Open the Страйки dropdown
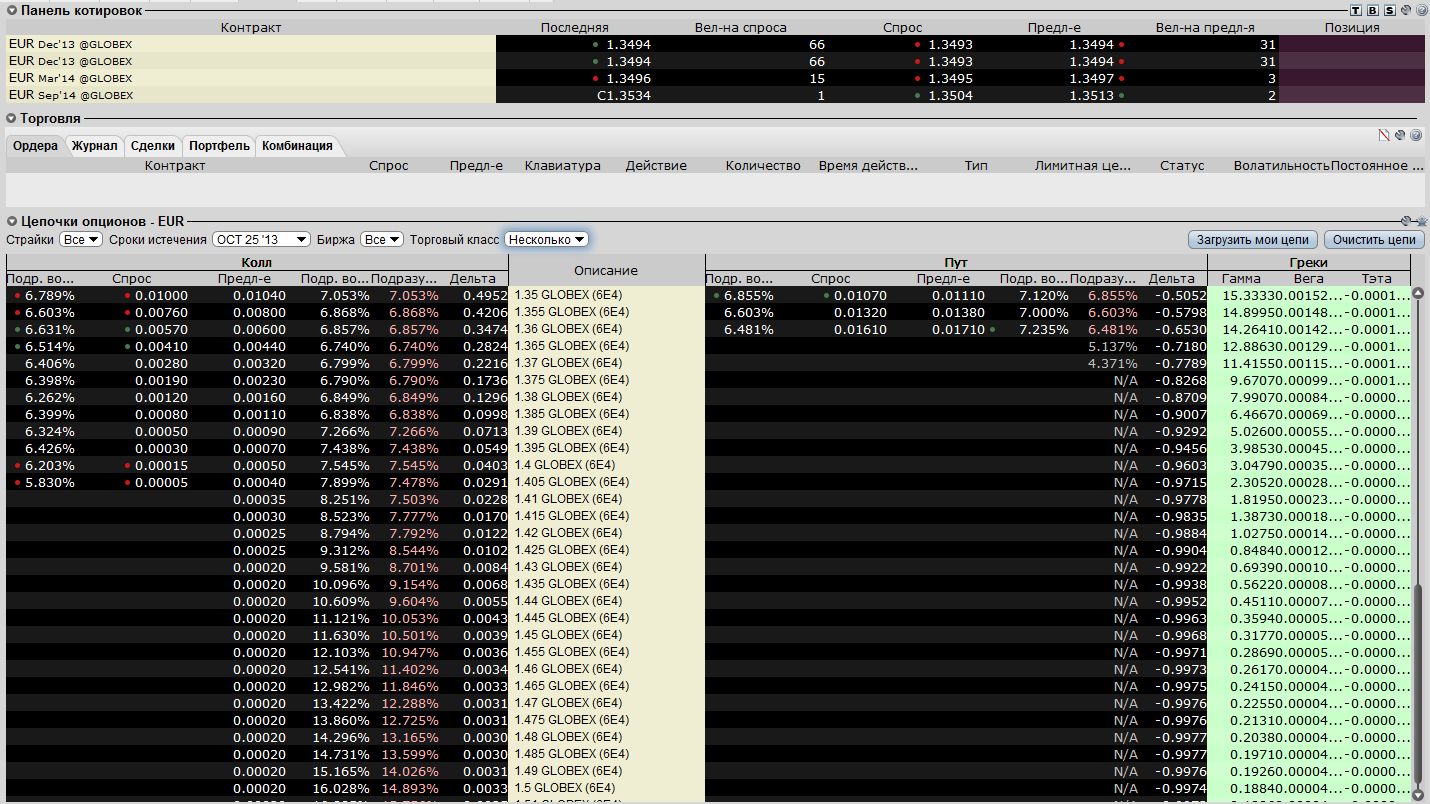The width and height of the screenshot is (1430, 804). click(81, 240)
